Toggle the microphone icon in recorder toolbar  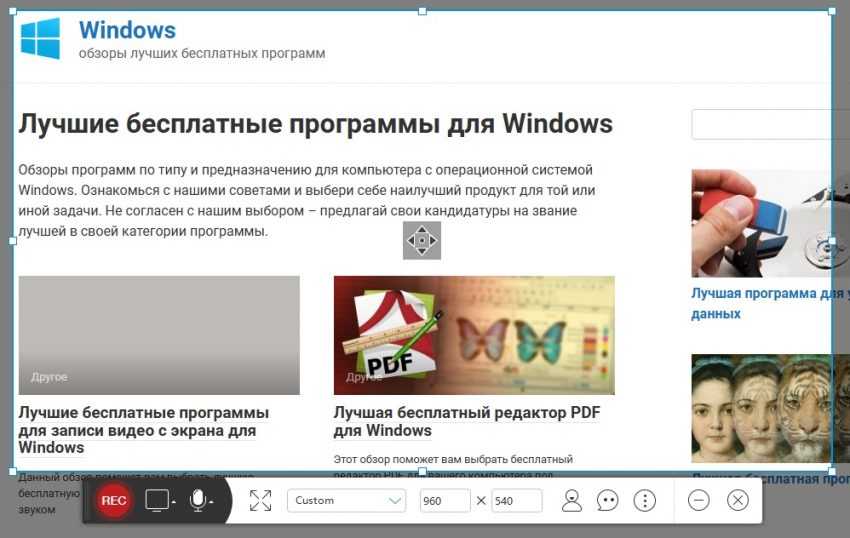click(x=197, y=500)
